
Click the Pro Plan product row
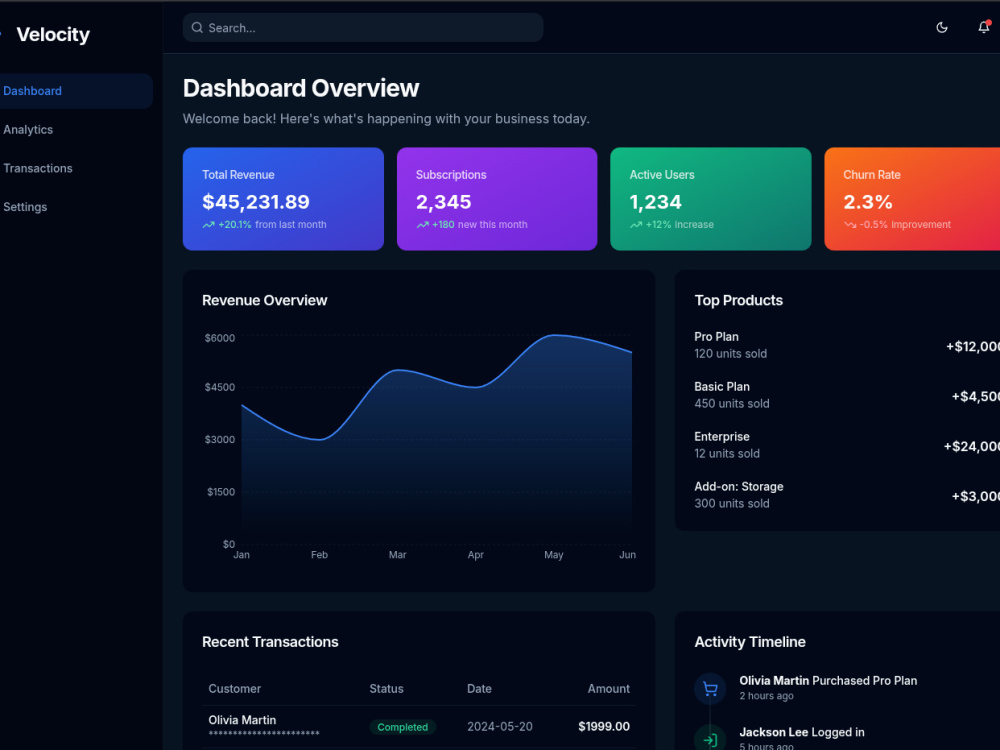click(847, 345)
